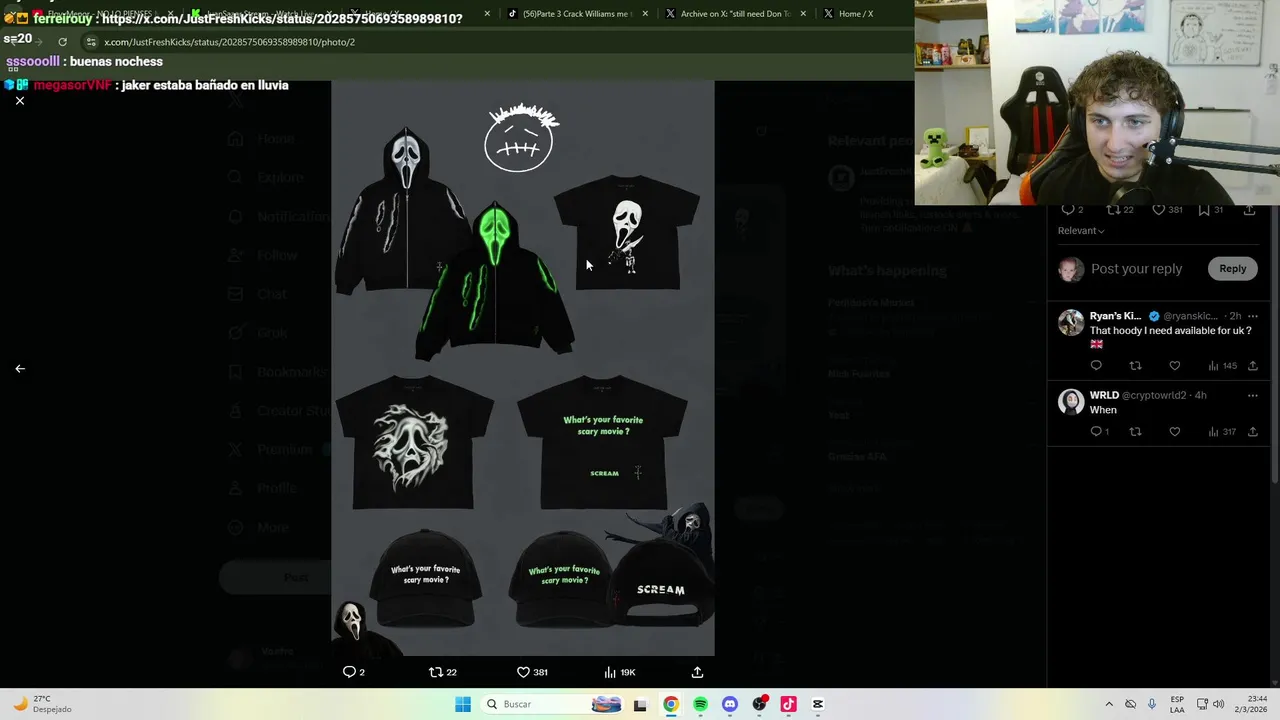Go to previous photo with left arrow
The height and width of the screenshot is (720, 1280).
pos(19,368)
